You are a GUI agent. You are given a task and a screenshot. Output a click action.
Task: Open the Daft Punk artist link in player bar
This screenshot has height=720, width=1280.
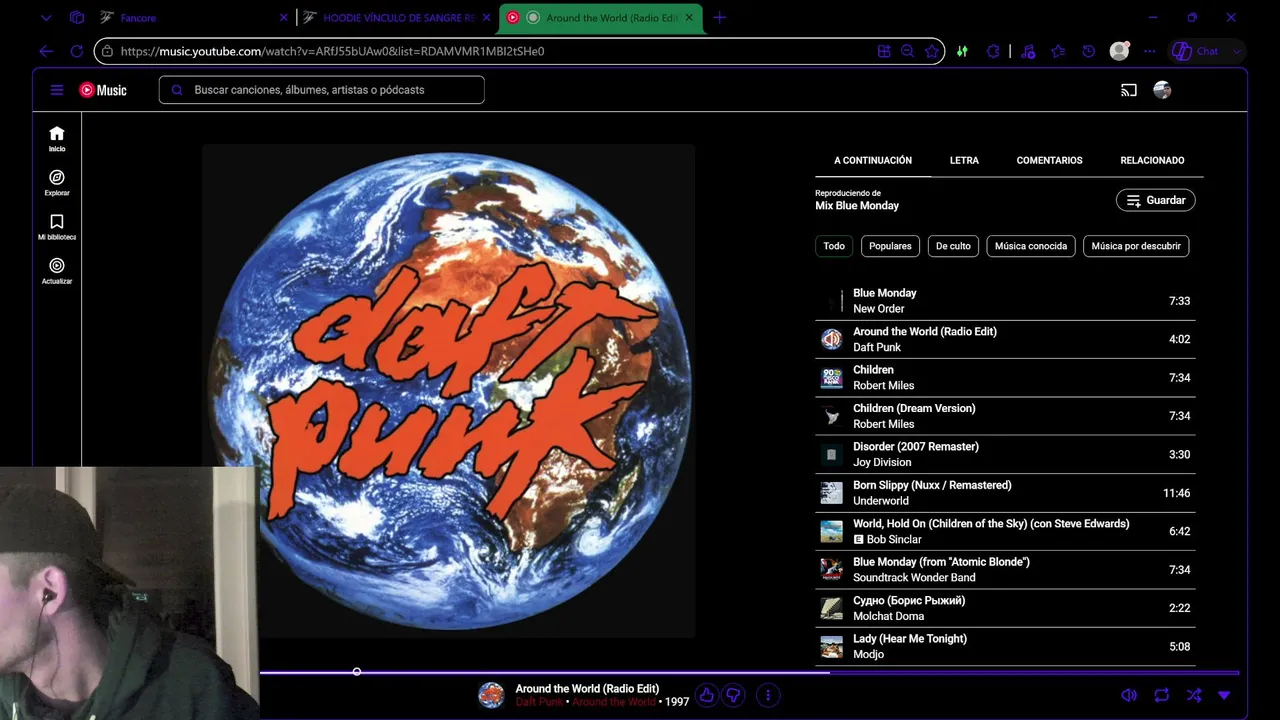tap(539, 702)
